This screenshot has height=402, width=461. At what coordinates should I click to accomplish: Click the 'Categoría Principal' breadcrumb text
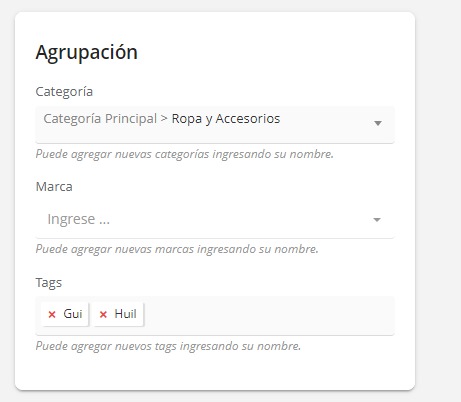(x=100, y=119)
